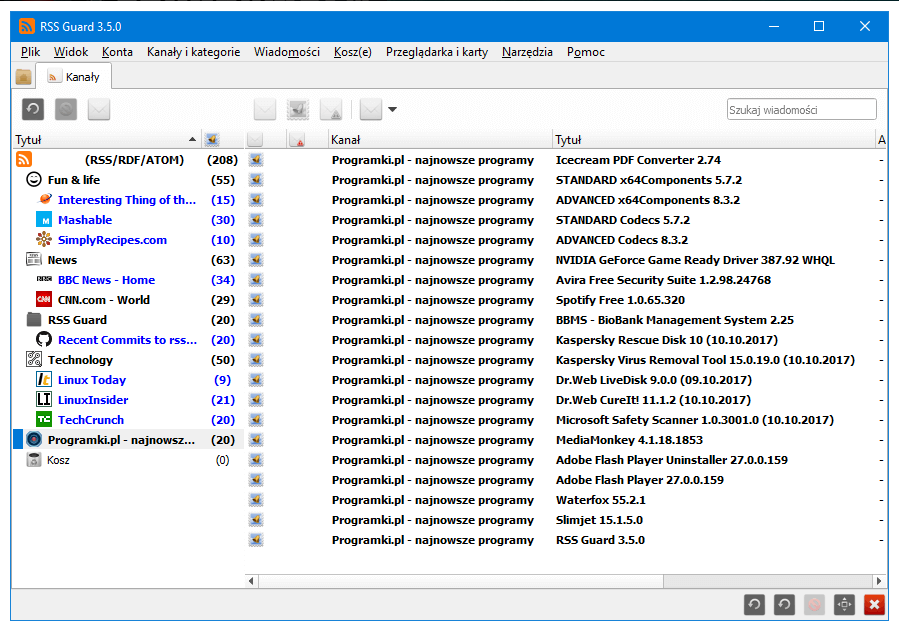
Task: Select Avira Free Security Suite message
Action: [x=663, y=280]
